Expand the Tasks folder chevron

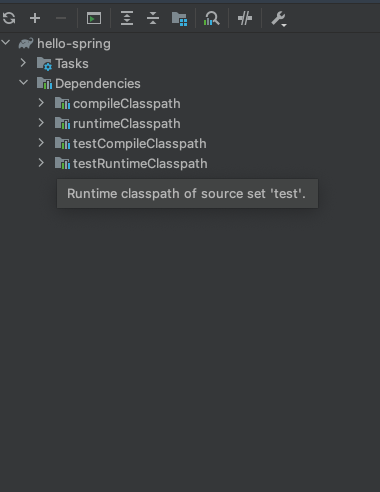click(x=23, y=63)
